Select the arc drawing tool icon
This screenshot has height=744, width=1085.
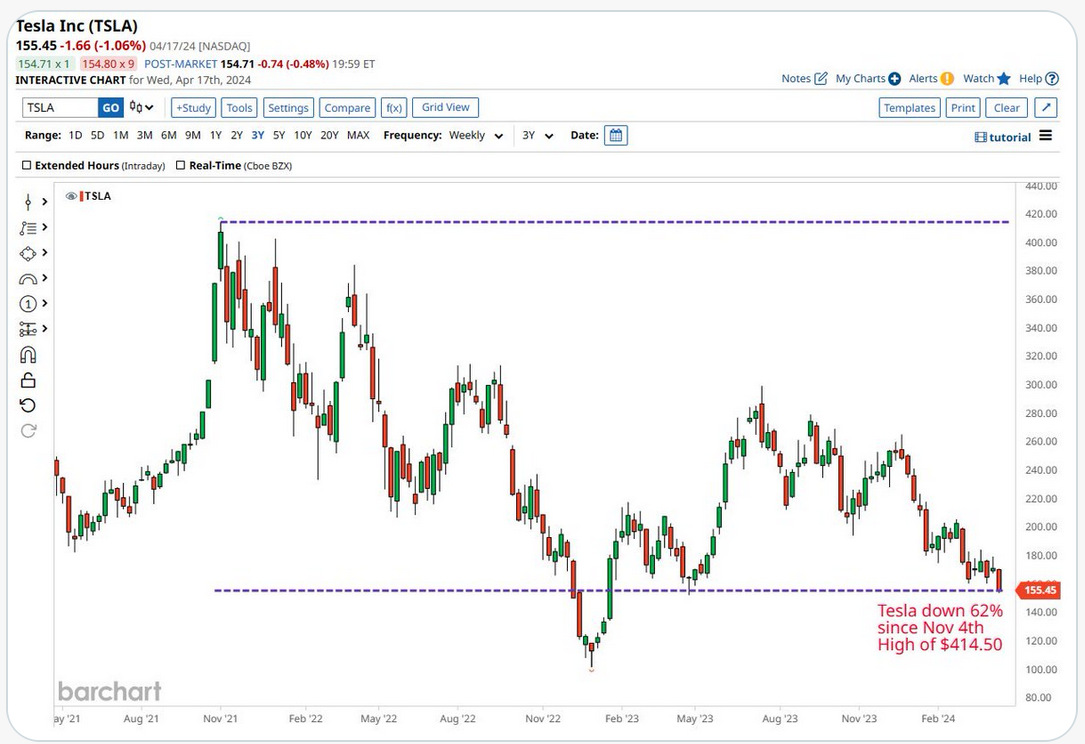(x=28, y=278)
